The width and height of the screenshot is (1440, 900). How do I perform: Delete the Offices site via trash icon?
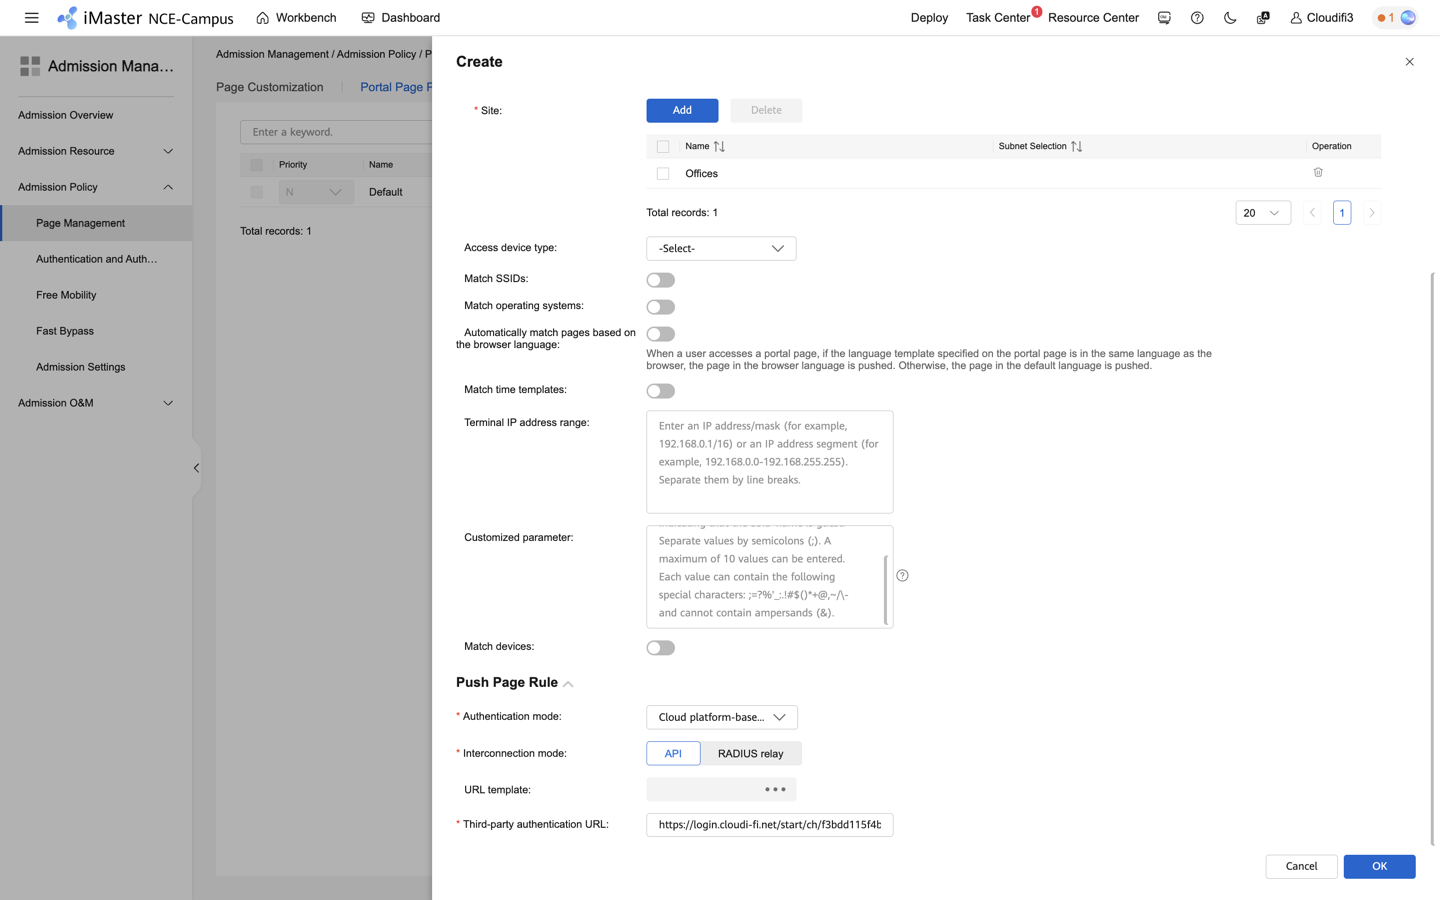click(1318, 172)
